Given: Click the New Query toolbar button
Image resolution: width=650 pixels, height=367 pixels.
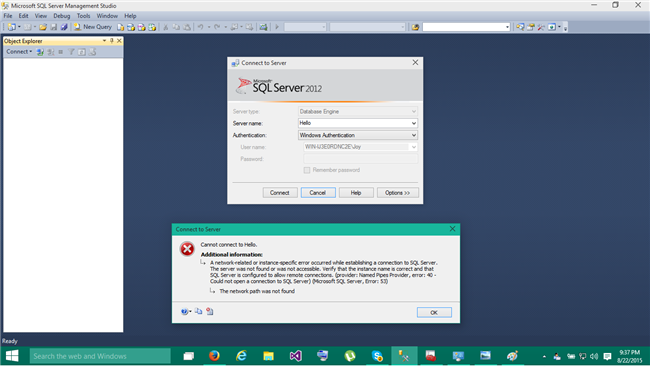Looking at the screenshot, I should tap(93, 27).
